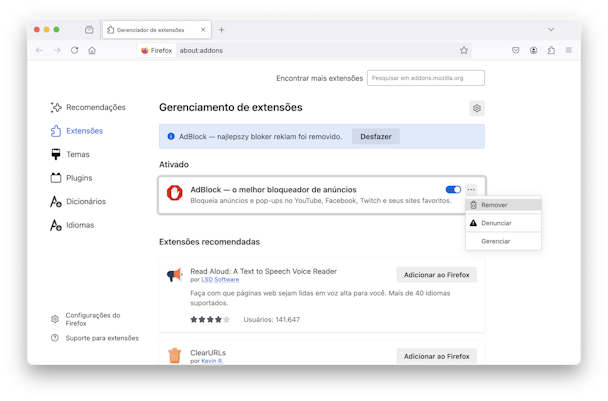
Task: Go forward with the forward arrow
Action: click(x=57, y=50)
